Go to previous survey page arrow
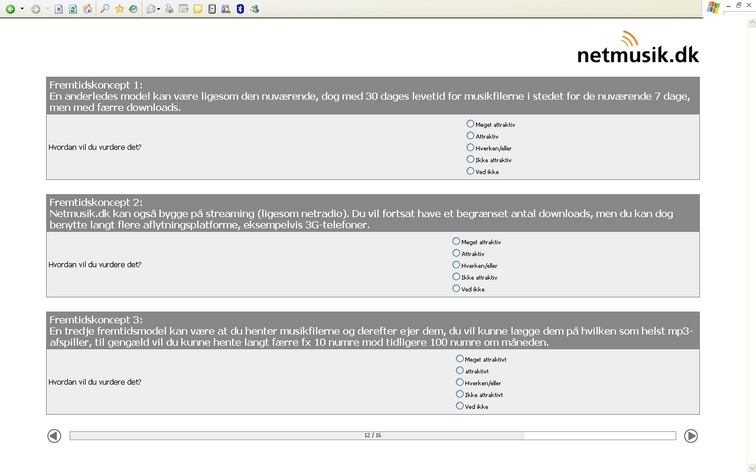The height and width of the screenshot is (472, 756). point(54,436)
